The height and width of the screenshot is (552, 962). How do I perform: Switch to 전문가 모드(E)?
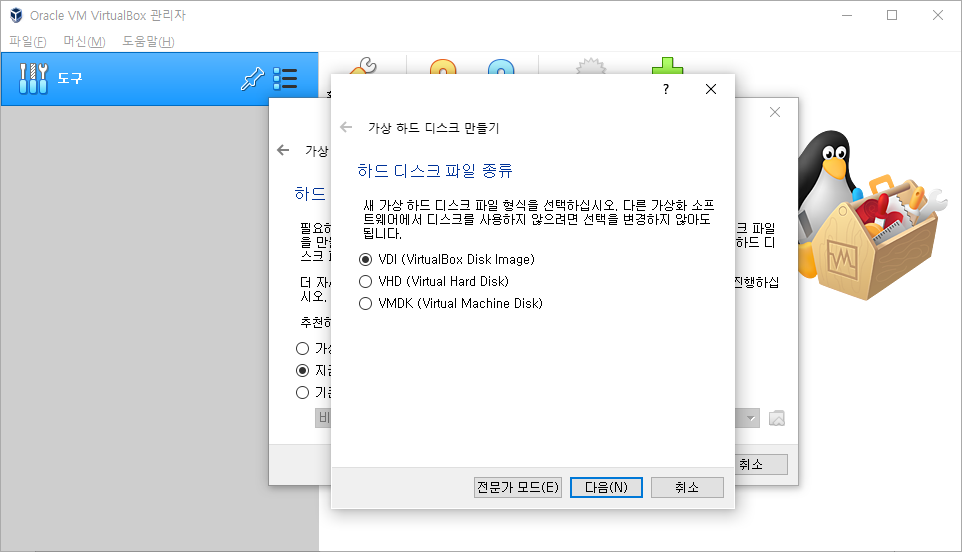click(x=518, y=488)
